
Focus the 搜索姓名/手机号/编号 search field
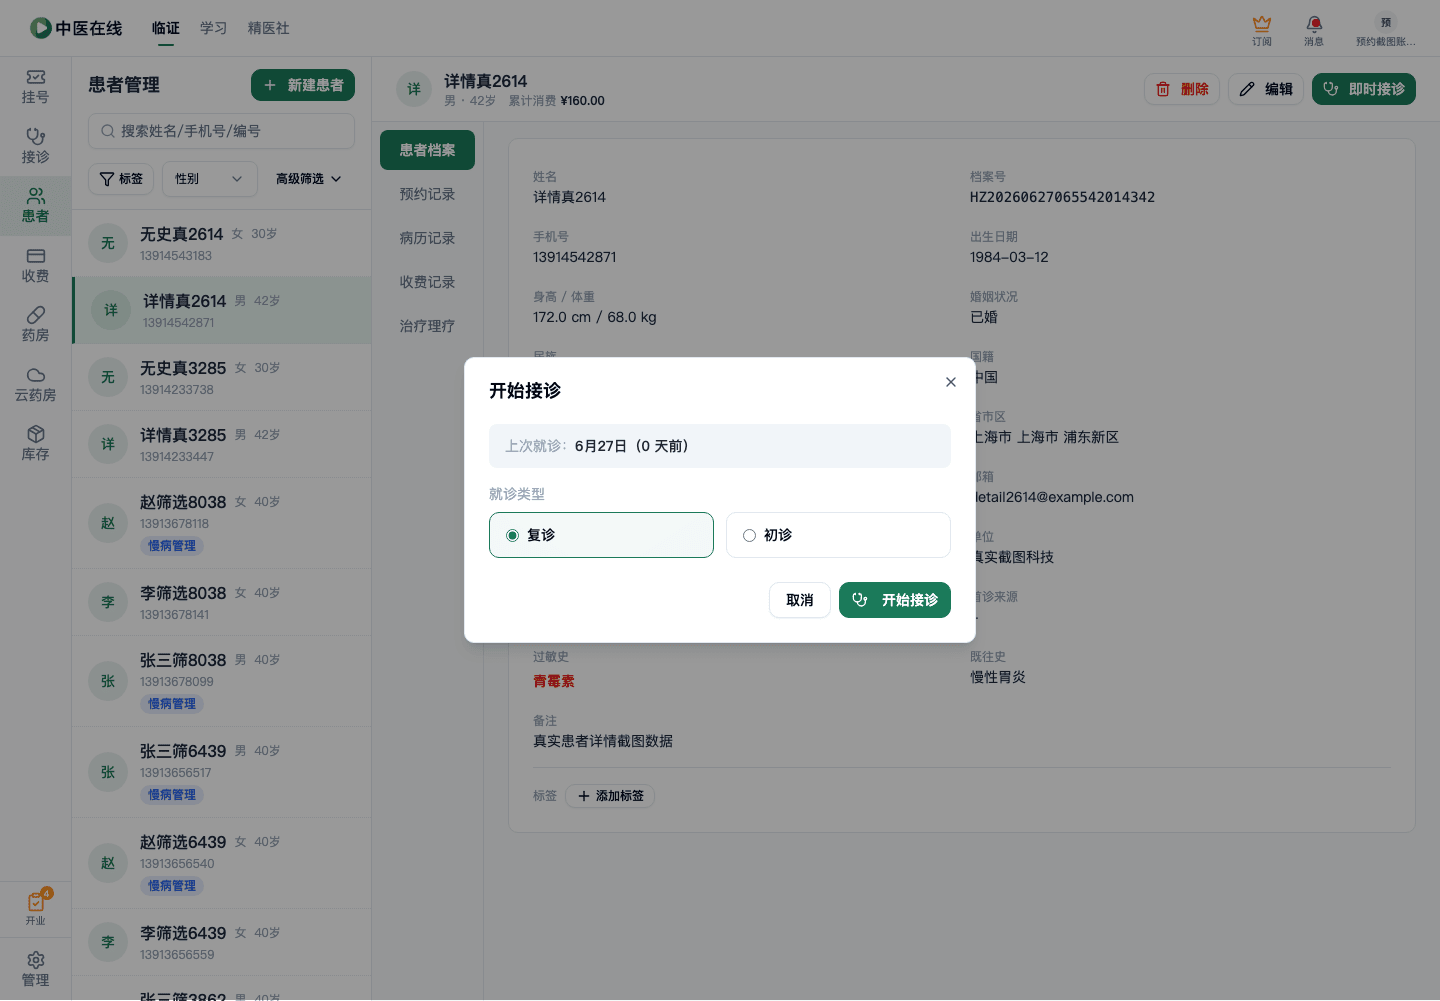point(221,131)
